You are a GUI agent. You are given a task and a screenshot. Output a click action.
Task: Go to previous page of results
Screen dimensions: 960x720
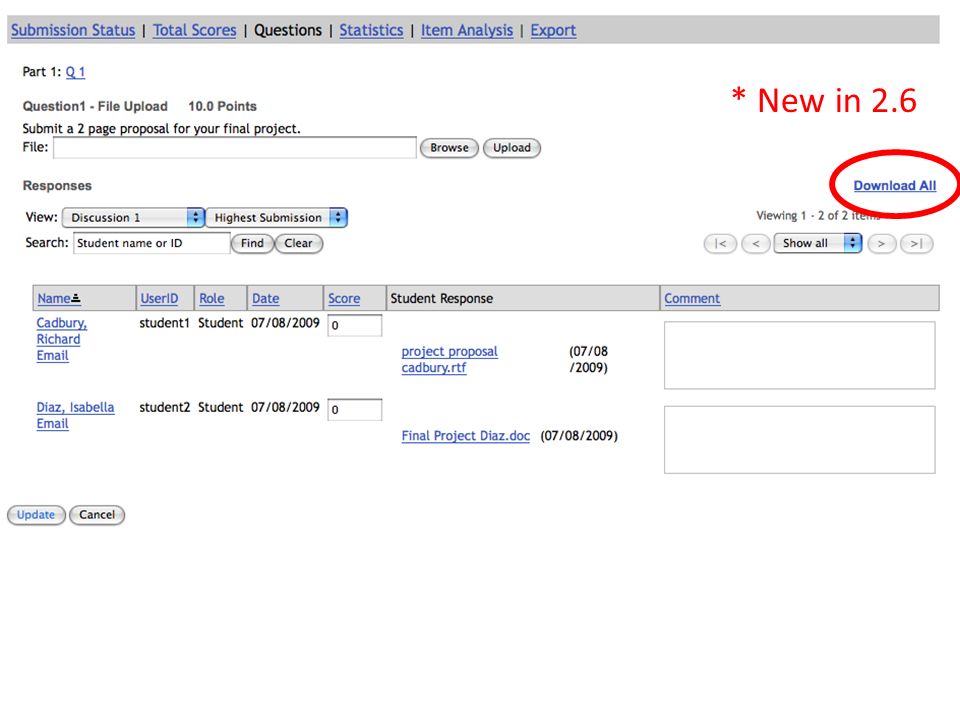(x=756, y=243)
